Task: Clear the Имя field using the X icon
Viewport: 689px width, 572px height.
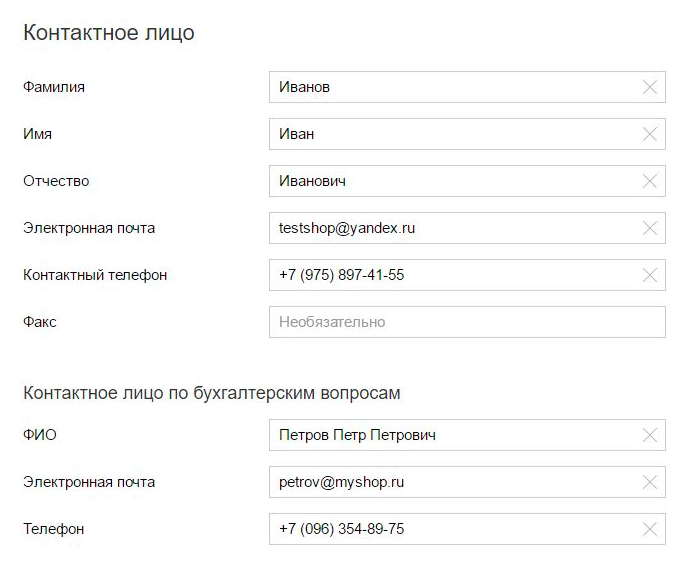Action: click(650, 134)
